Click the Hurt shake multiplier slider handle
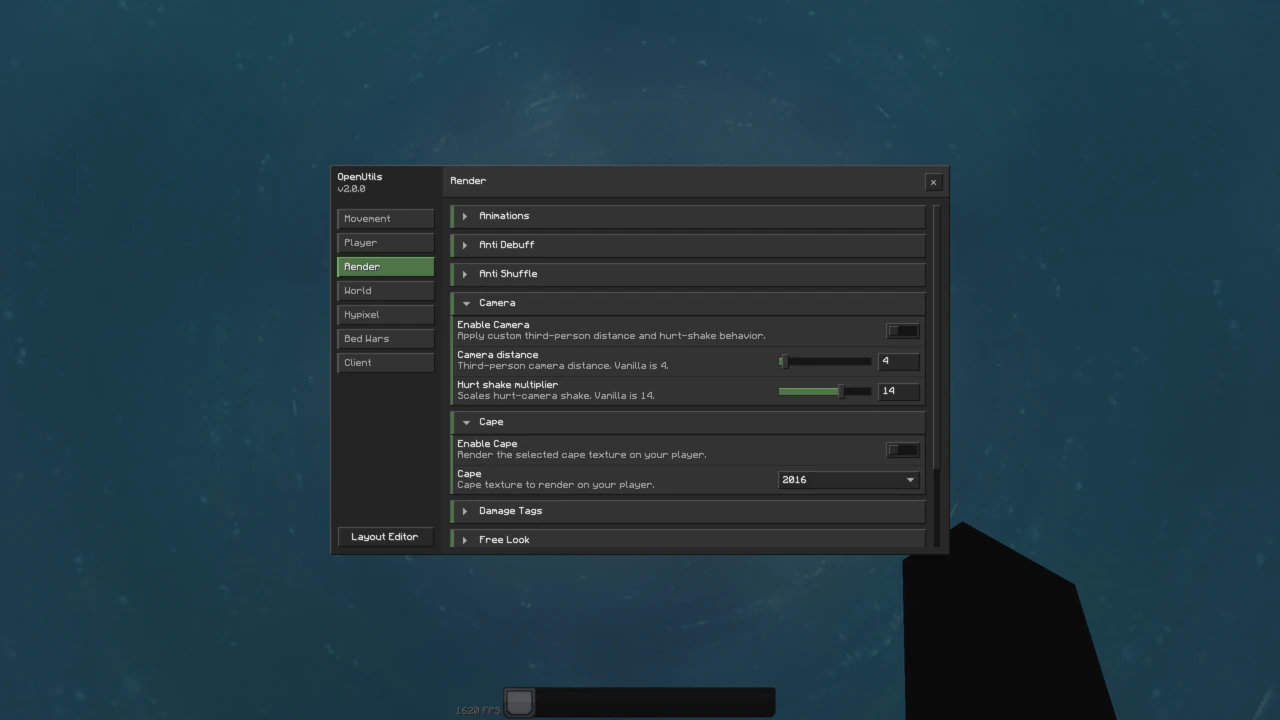 click(841, 391)
